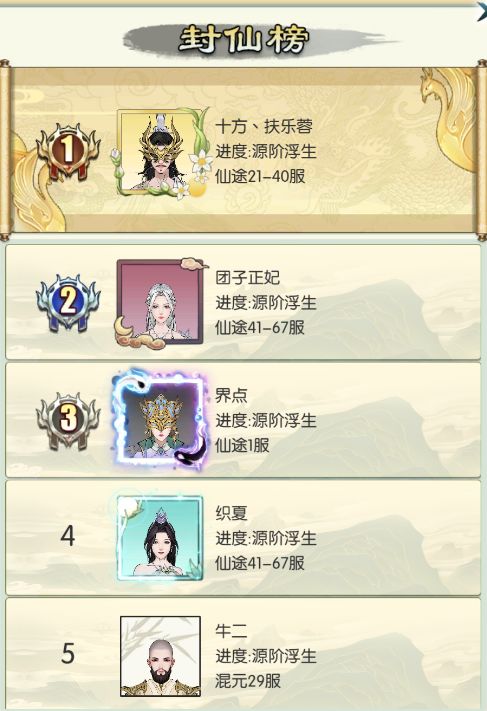Click the rank number 4
This screenshot has width=487, height=711.
[x=68, y=536]
